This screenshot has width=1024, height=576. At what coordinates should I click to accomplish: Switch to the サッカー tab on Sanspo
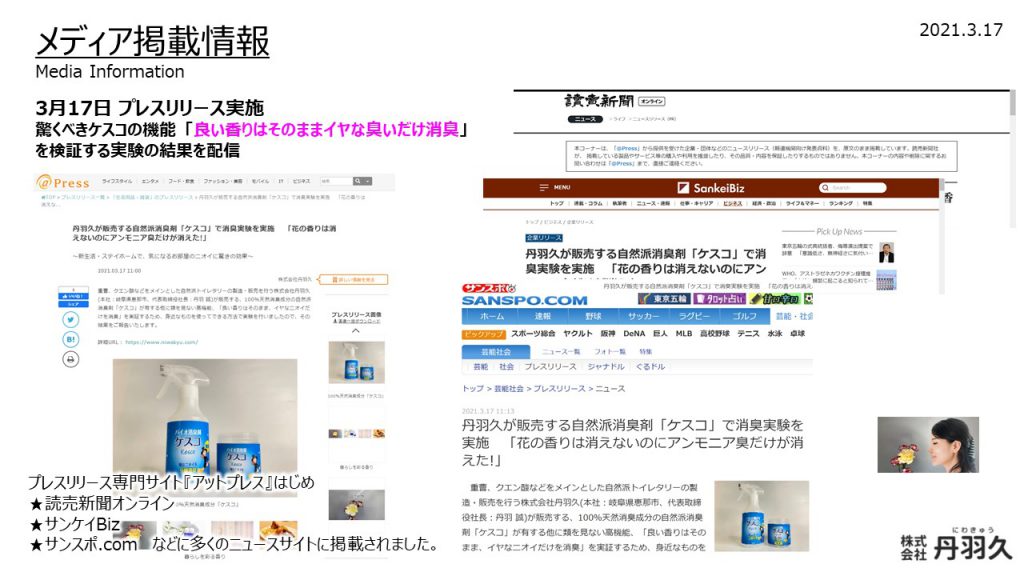(644, 316)
